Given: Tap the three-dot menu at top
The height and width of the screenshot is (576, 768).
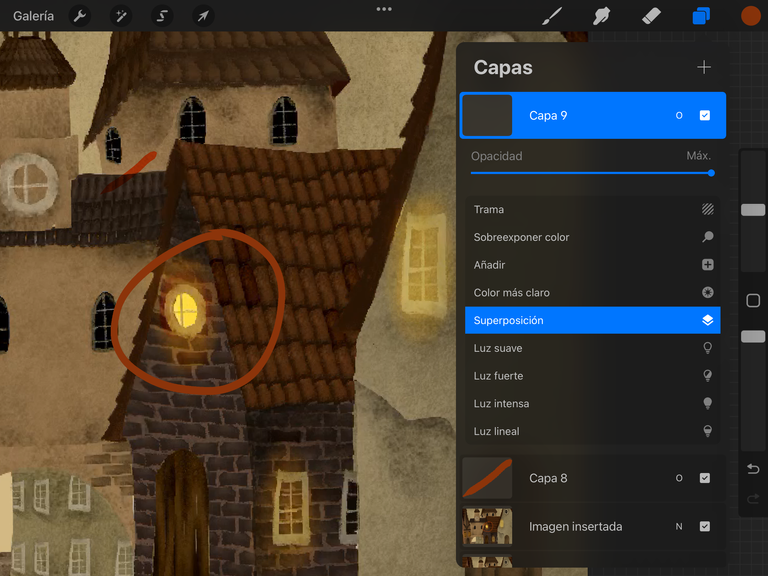Looking at the screenshot, I should click(384, 9).
